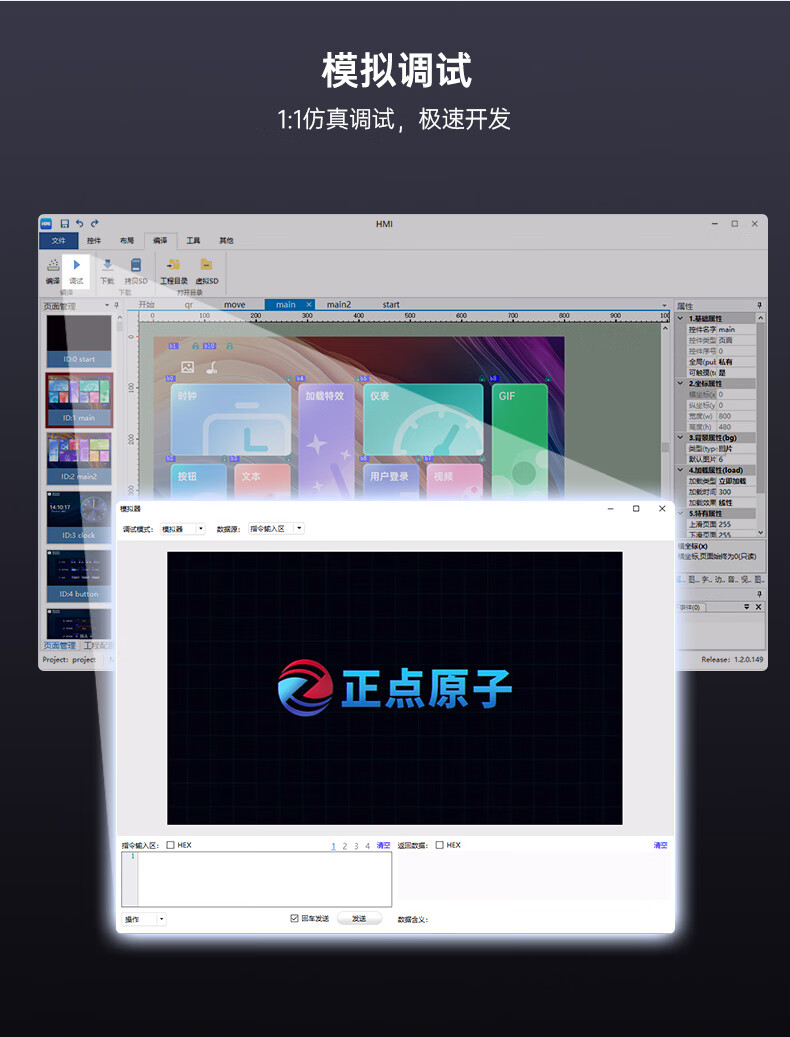Image resolution: width=790 pixels, height=1037 pixels.
Task: Click the GIF card on canvas
Action: click(x=520, y=440)
